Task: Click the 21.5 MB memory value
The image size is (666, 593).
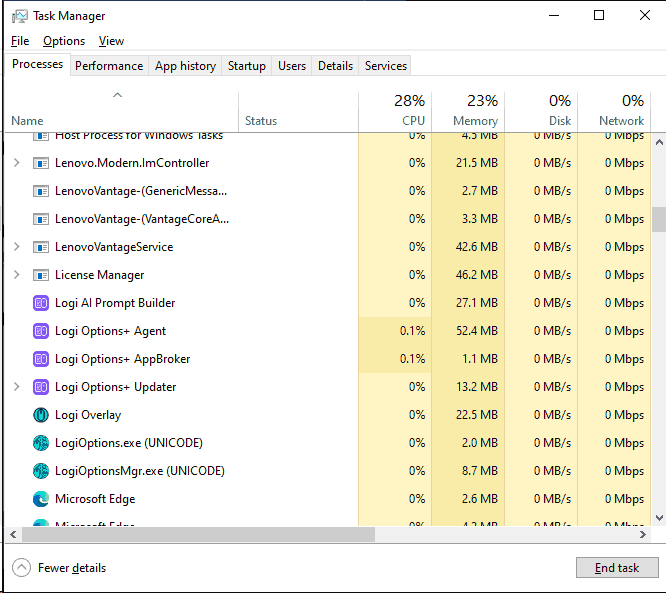Action: tap(477, 163)
